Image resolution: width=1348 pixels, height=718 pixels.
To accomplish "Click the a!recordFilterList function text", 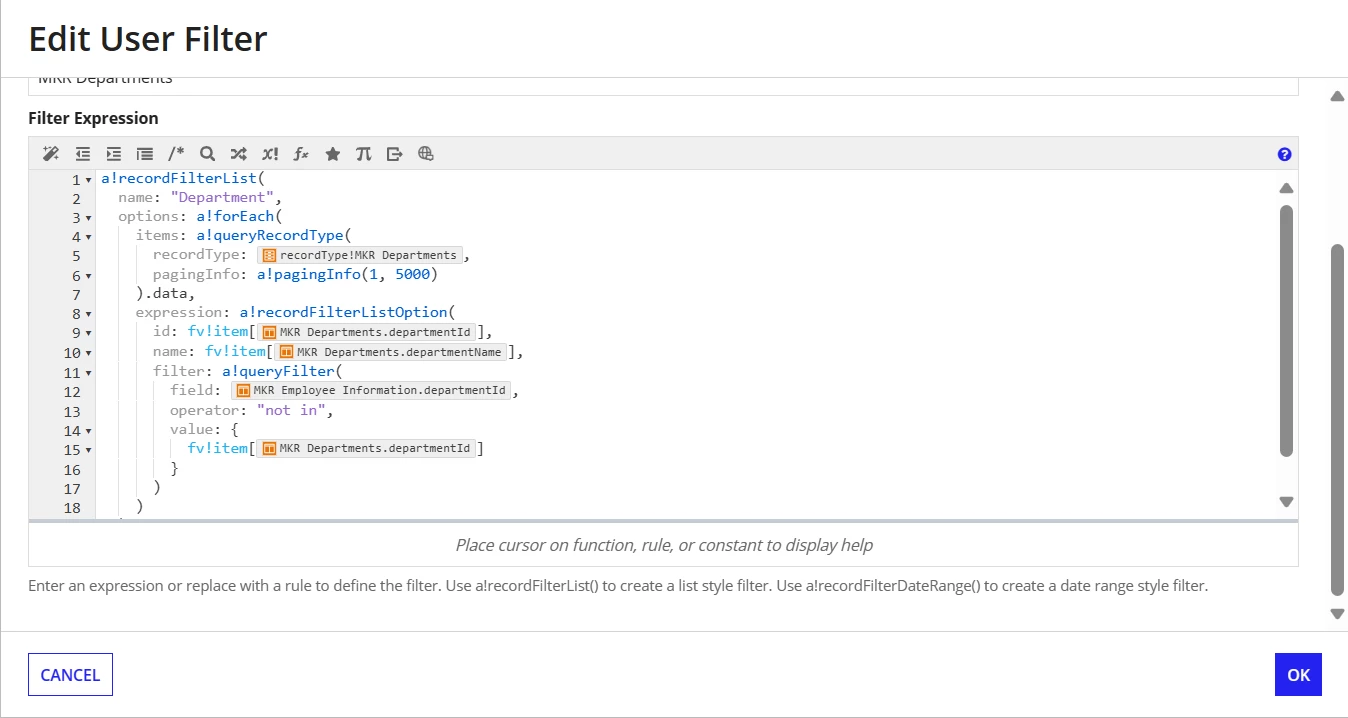I will (179, 178).
